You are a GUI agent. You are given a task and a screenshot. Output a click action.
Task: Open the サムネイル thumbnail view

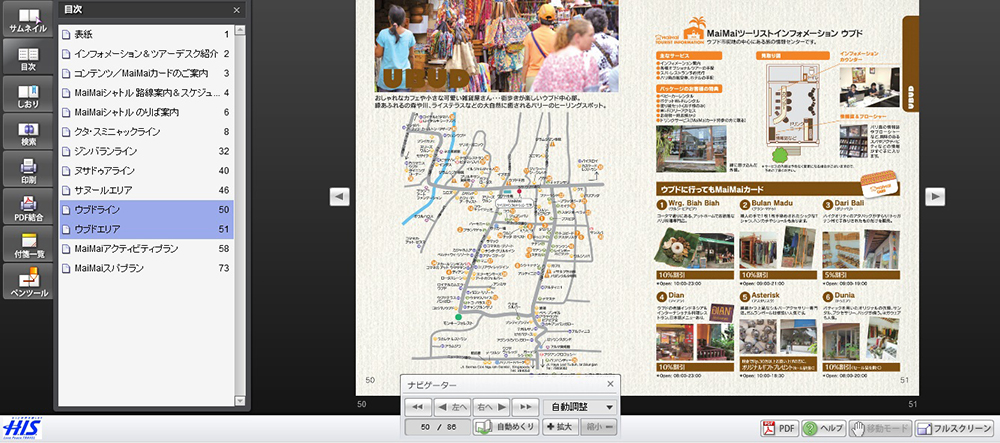pyautogui.click(x=27, y=22)
